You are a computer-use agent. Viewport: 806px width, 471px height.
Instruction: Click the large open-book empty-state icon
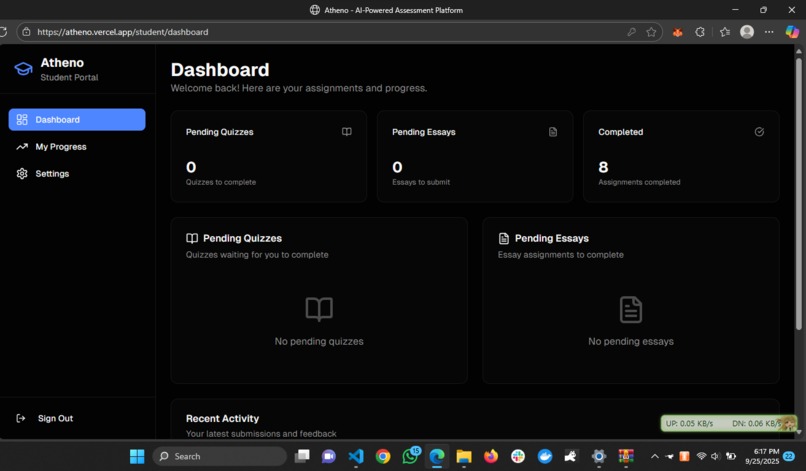pos(319,309)
